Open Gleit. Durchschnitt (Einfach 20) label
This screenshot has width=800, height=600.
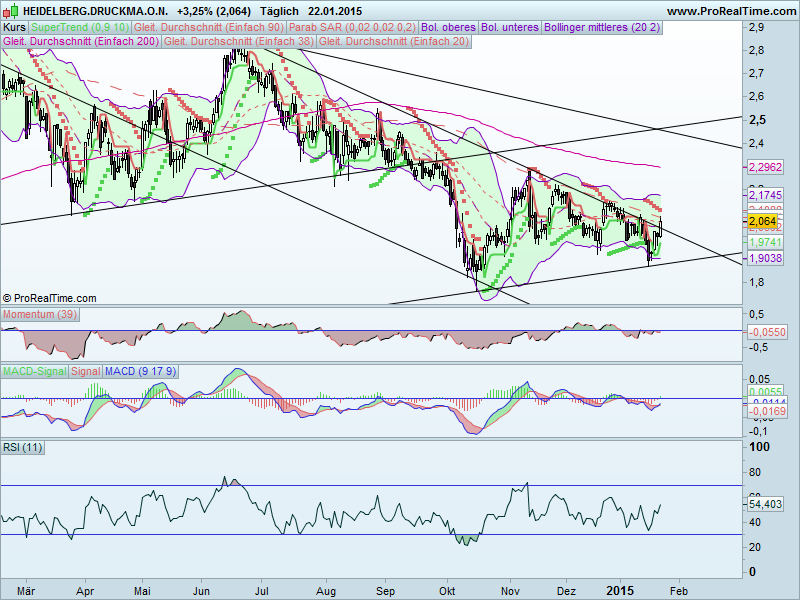(x=393, y=41)
